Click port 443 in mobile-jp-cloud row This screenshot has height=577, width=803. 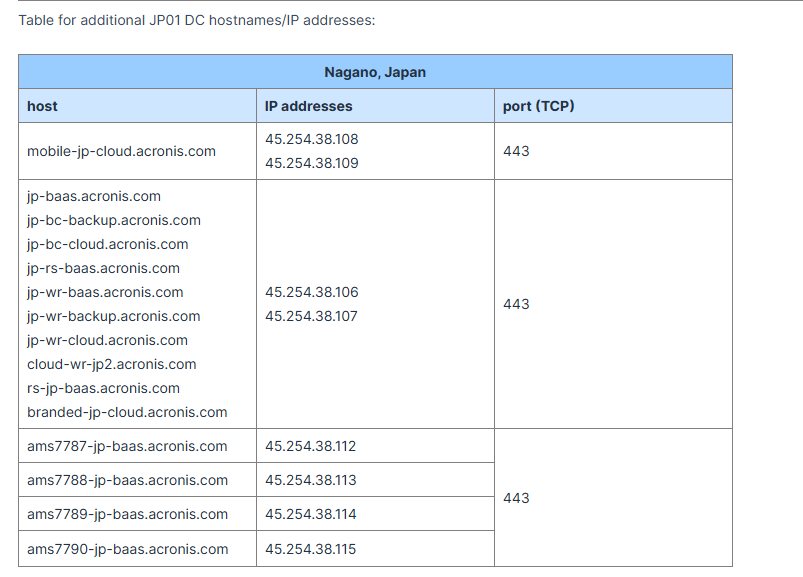516,151
